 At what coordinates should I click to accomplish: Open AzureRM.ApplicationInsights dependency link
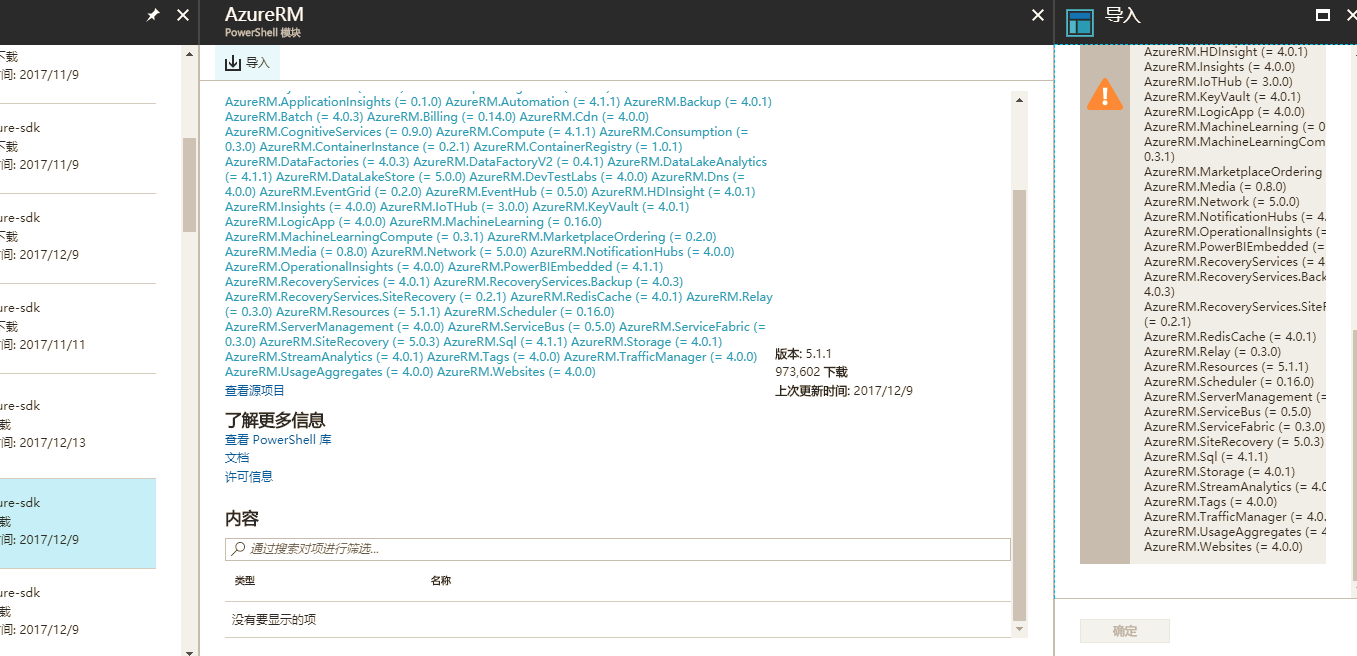(333, 102)
